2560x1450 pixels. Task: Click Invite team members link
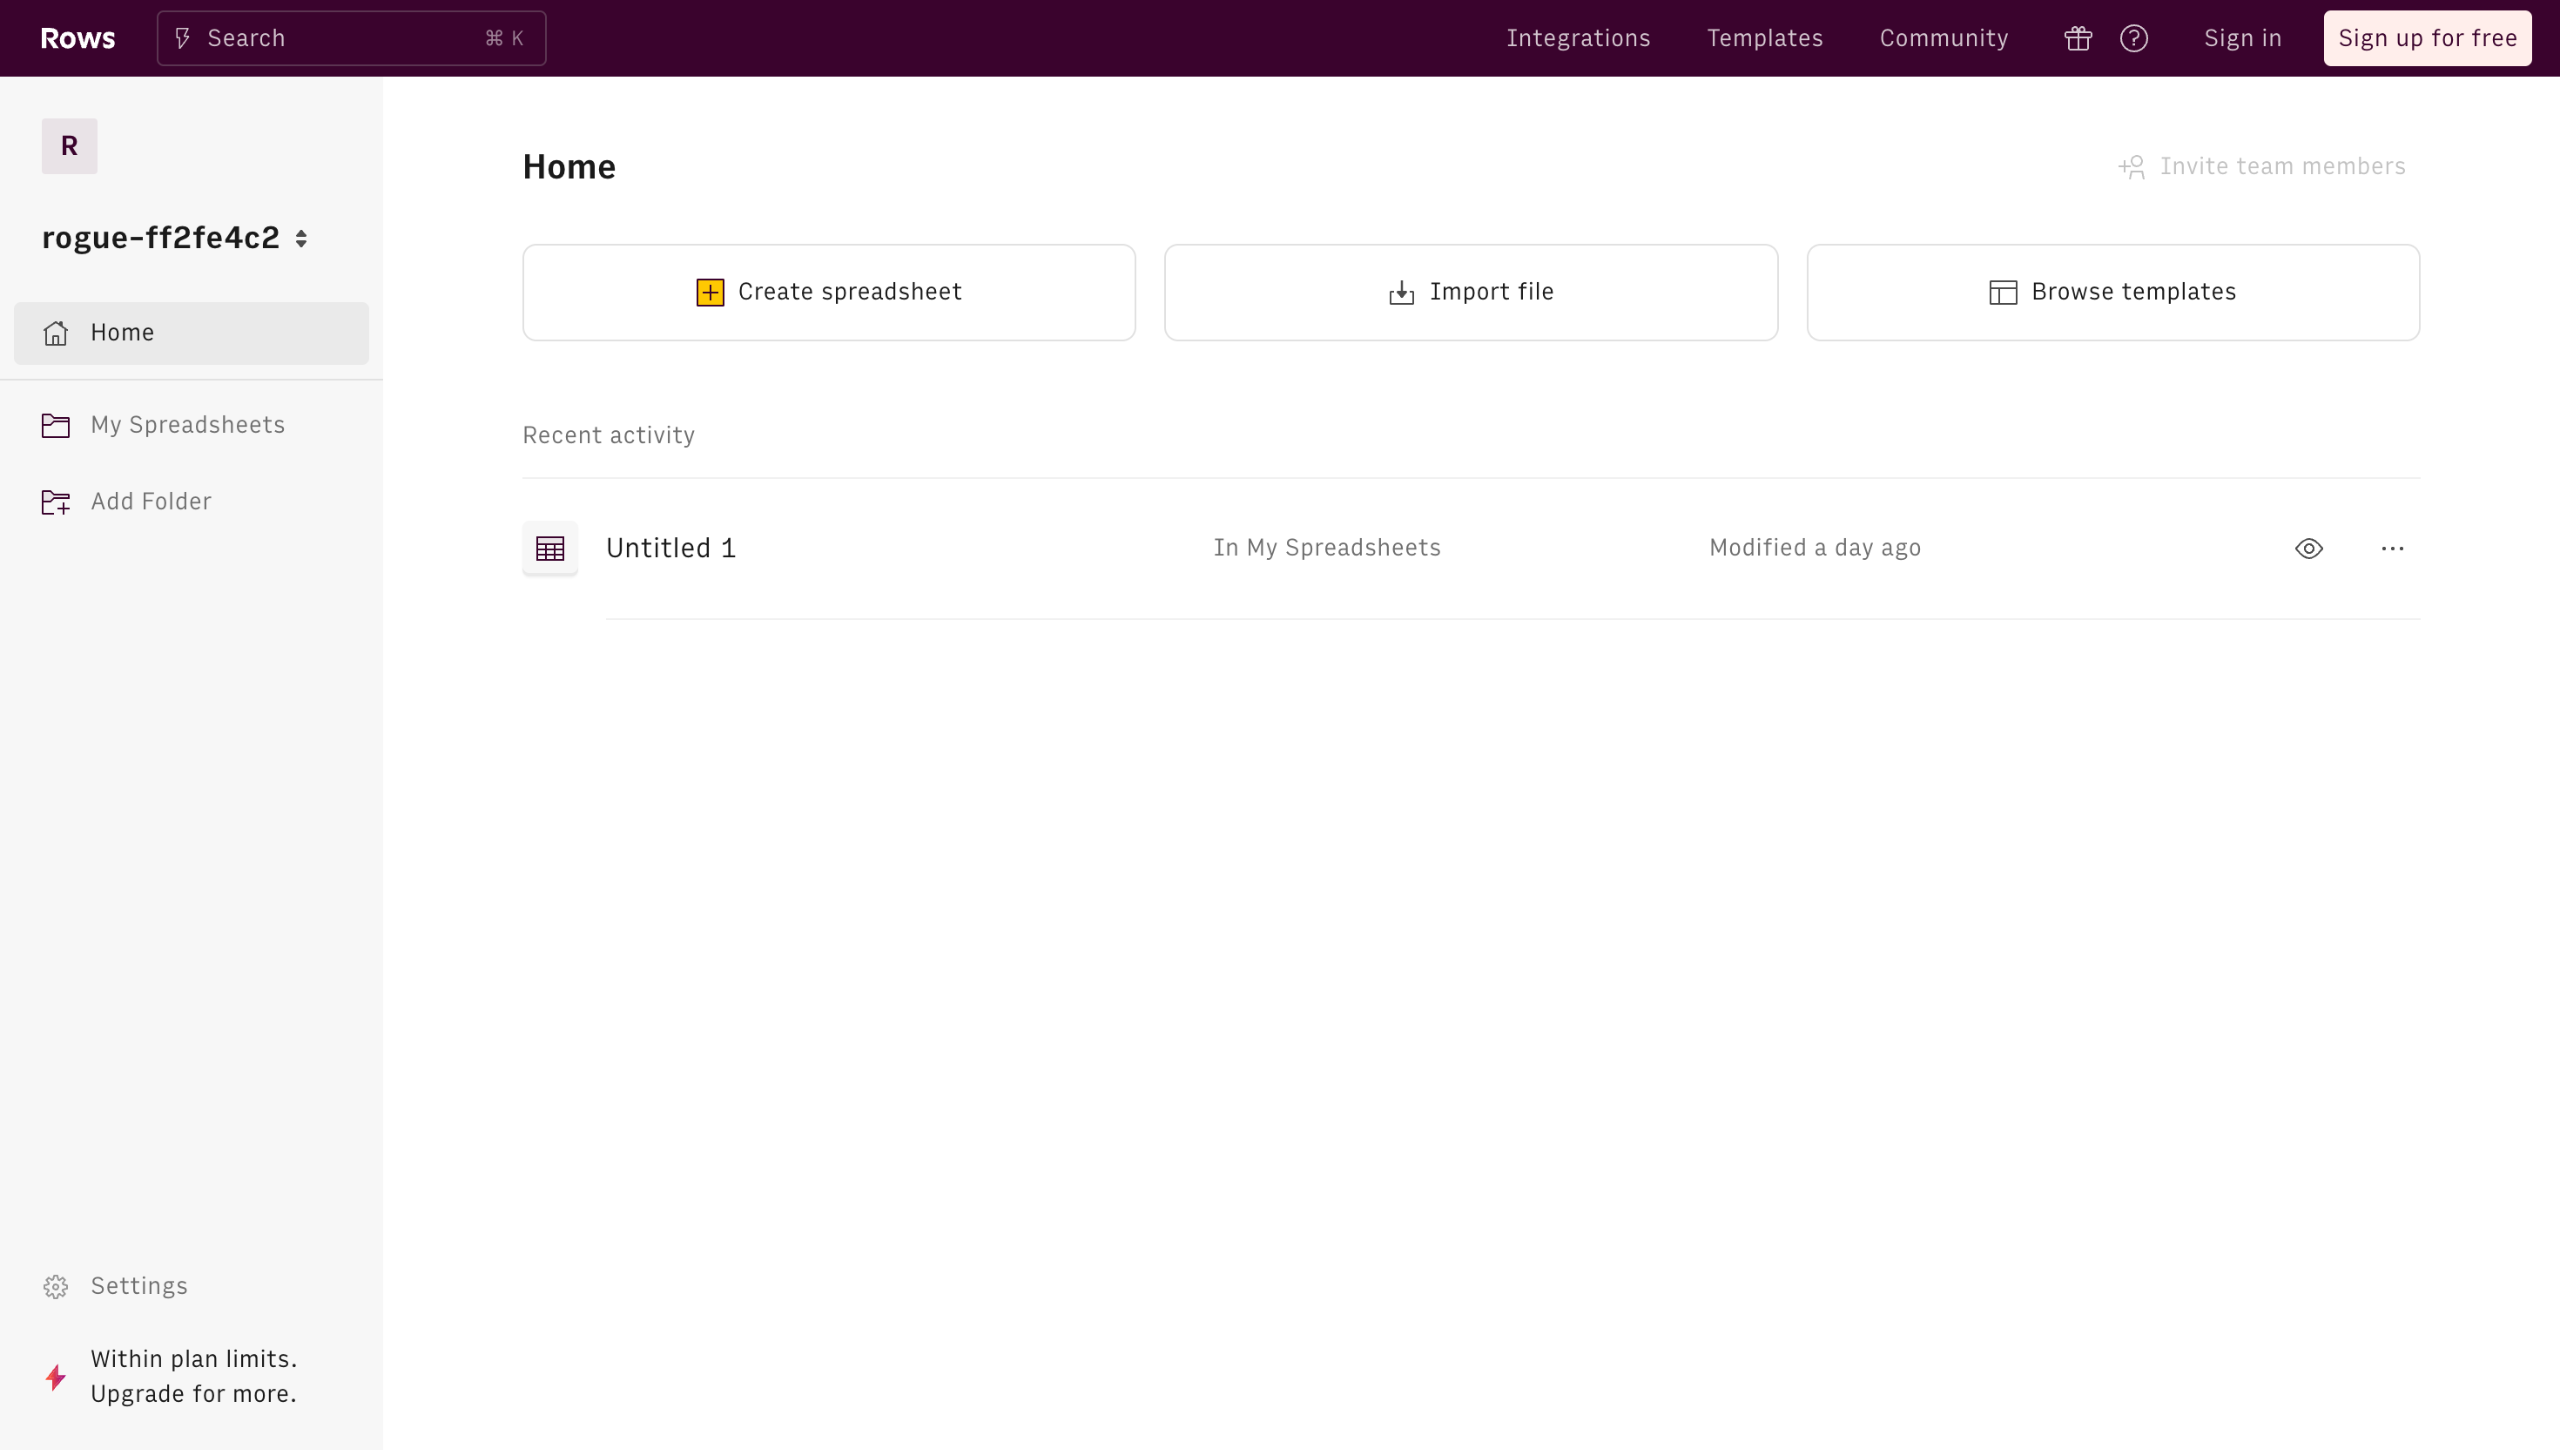2262,166
